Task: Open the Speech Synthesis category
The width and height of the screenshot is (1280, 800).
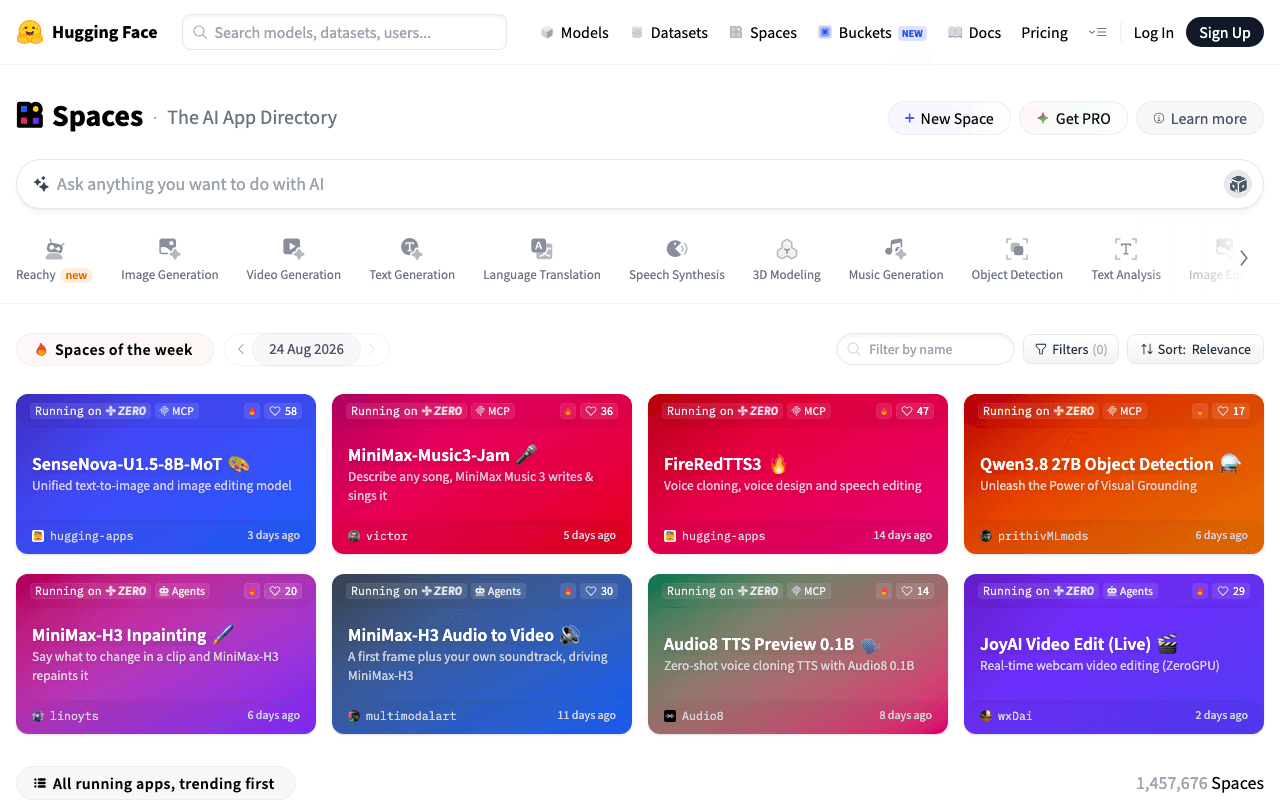Action: 677,261
